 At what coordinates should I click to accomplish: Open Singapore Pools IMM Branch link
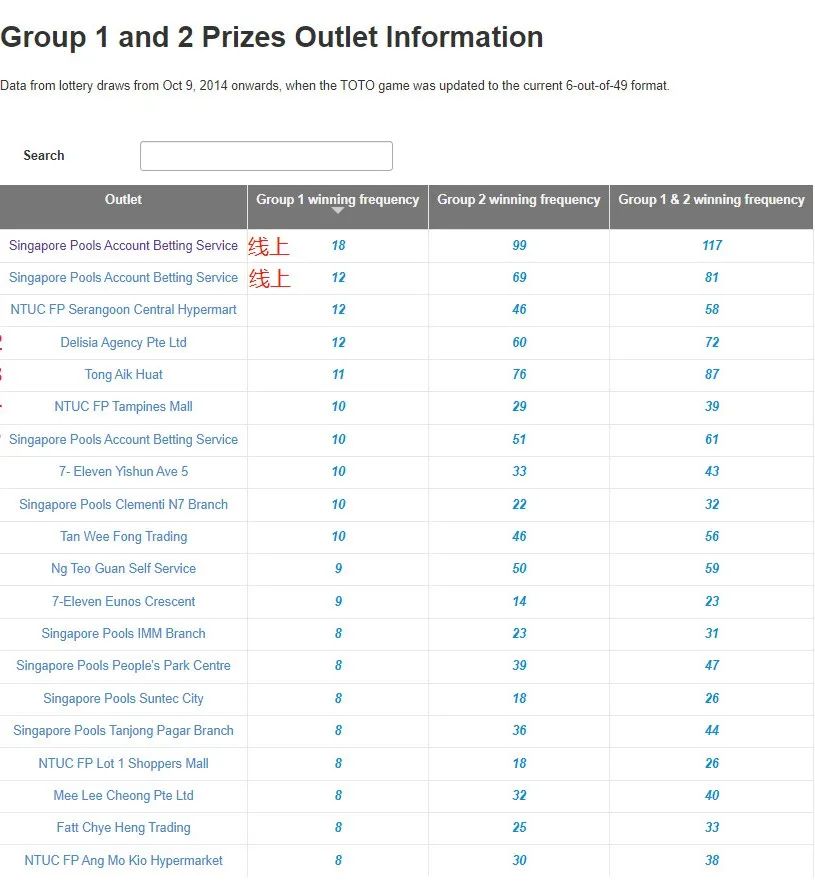123,634
